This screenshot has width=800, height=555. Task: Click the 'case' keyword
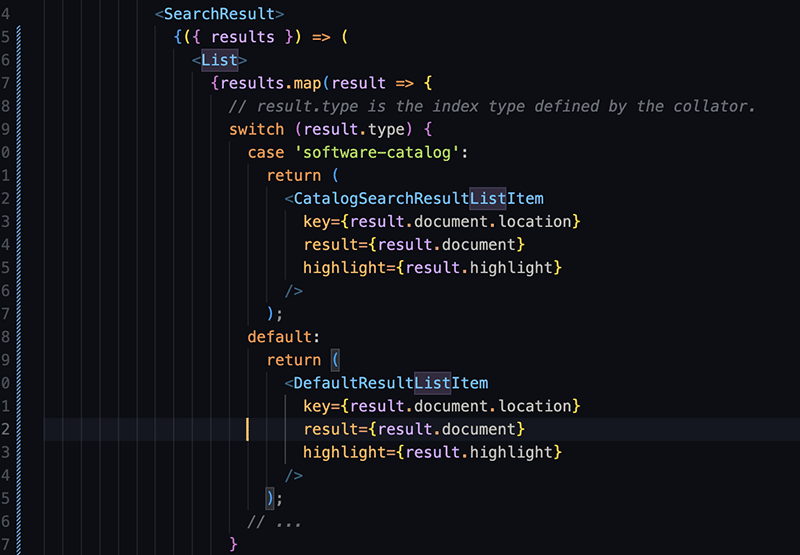pyautogui.click(x=266, y=153)
